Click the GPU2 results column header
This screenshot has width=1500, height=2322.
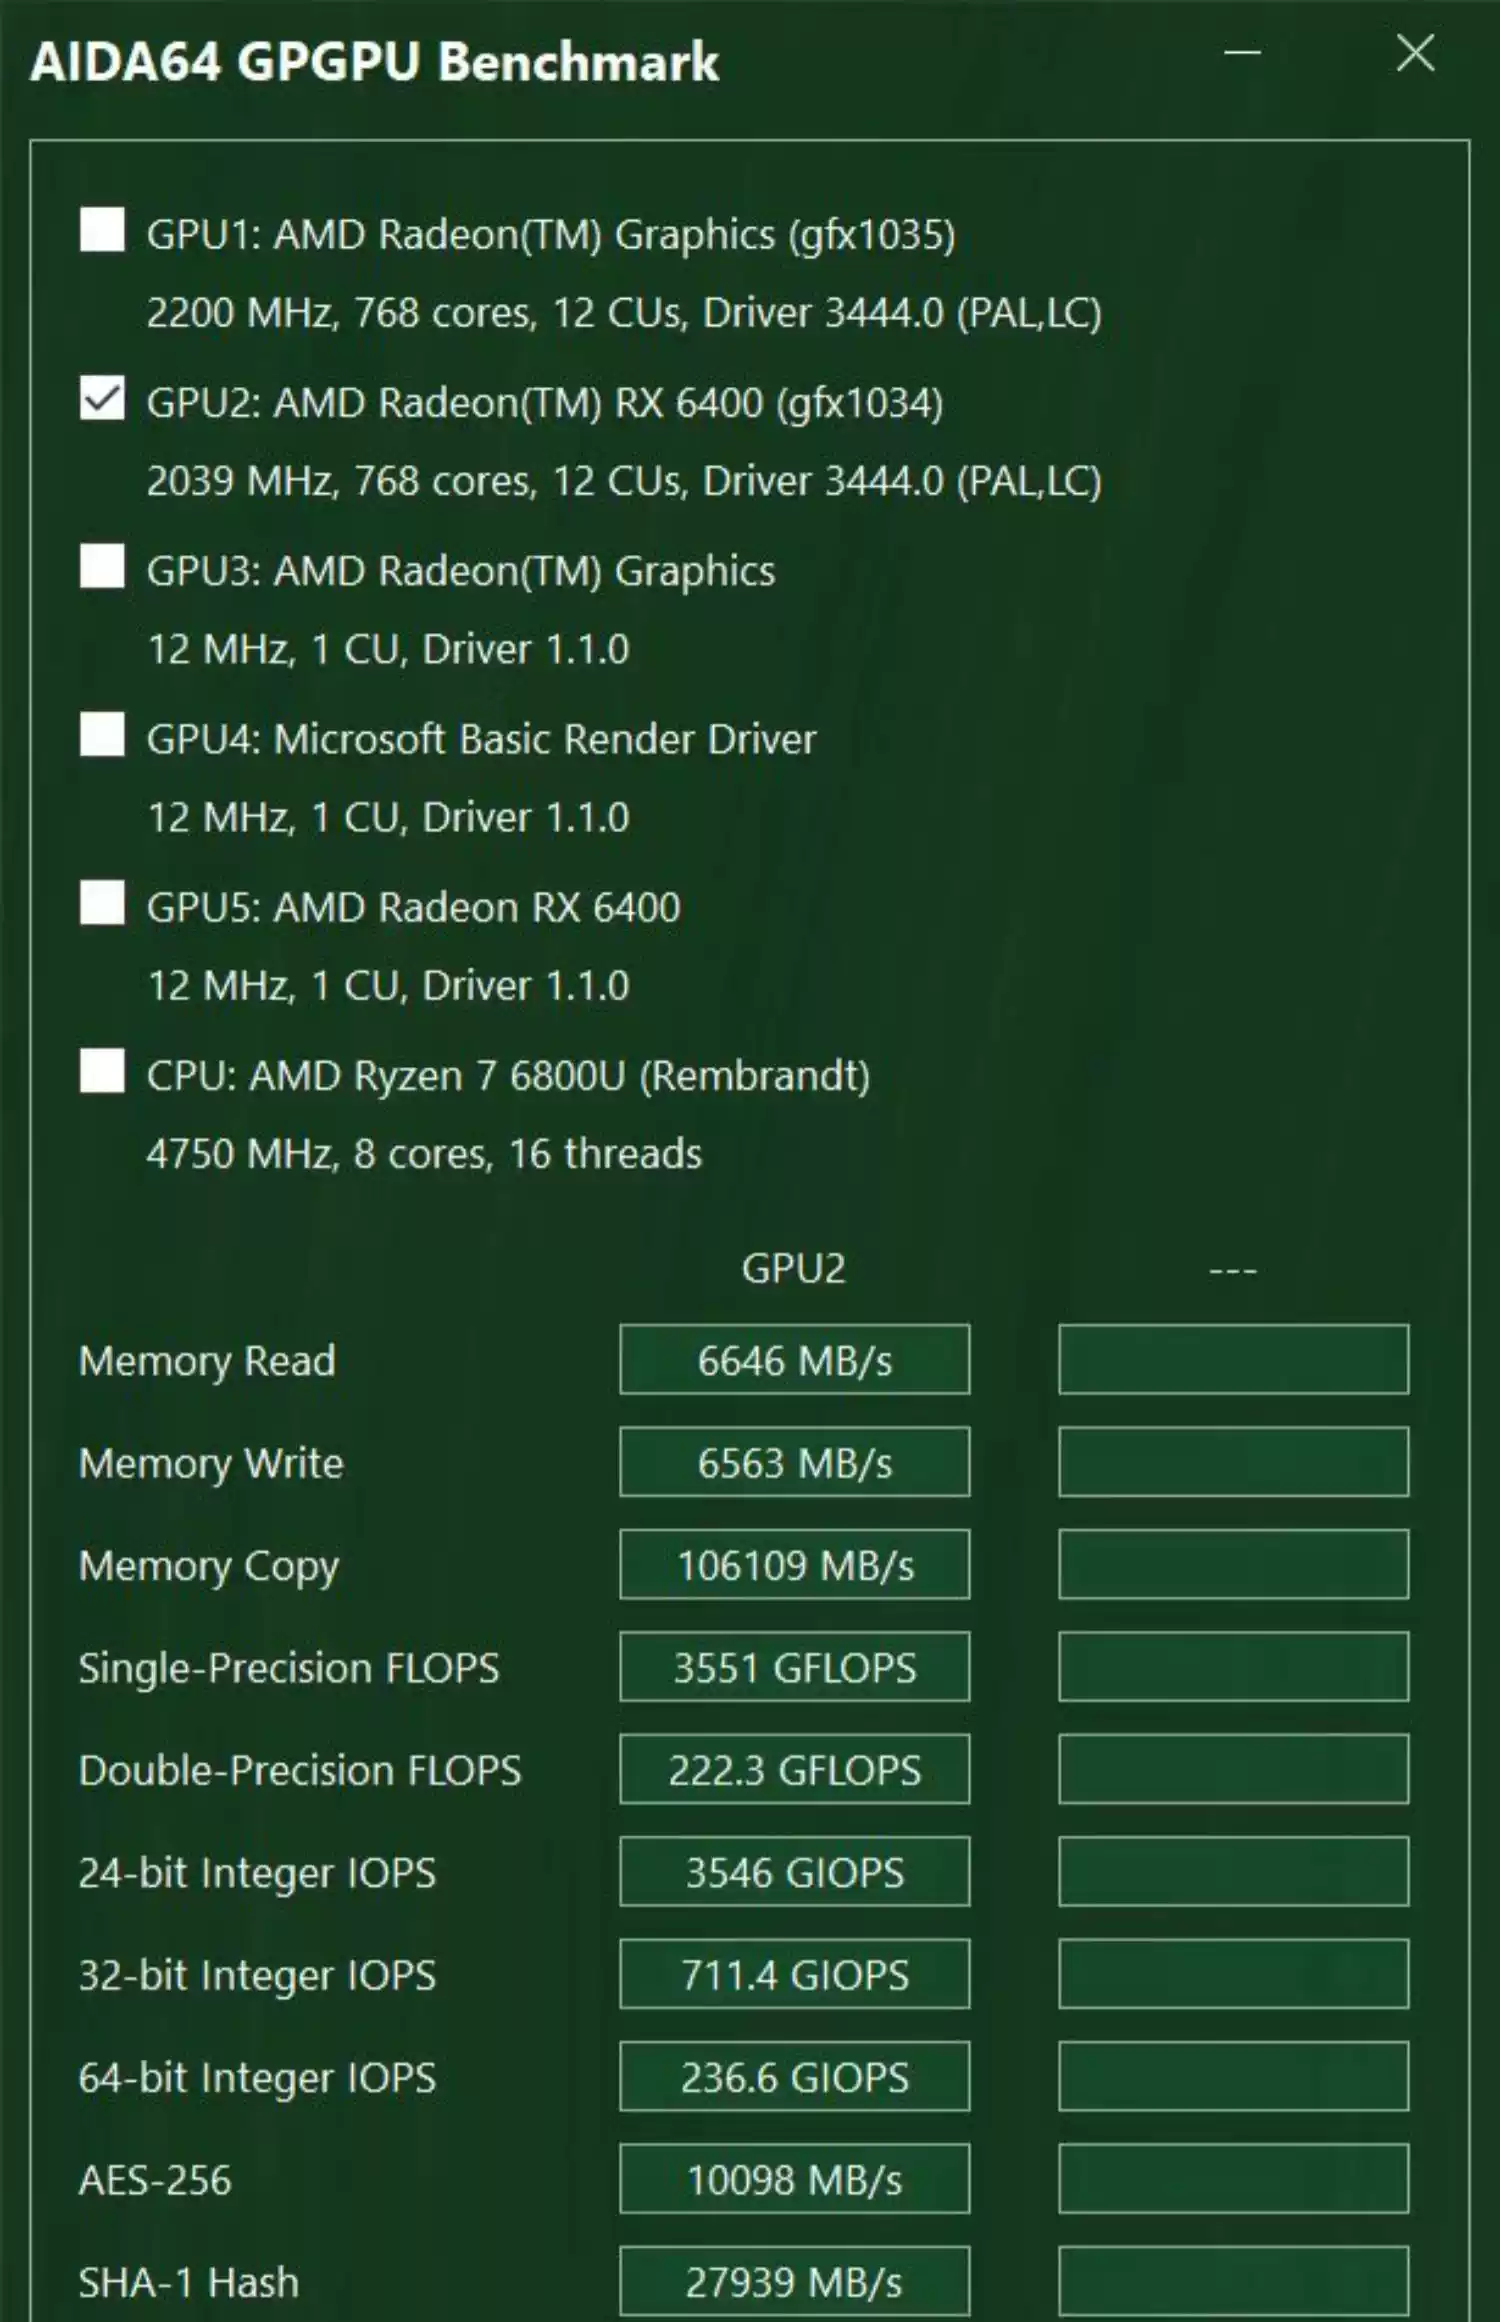pos(793,1268)
